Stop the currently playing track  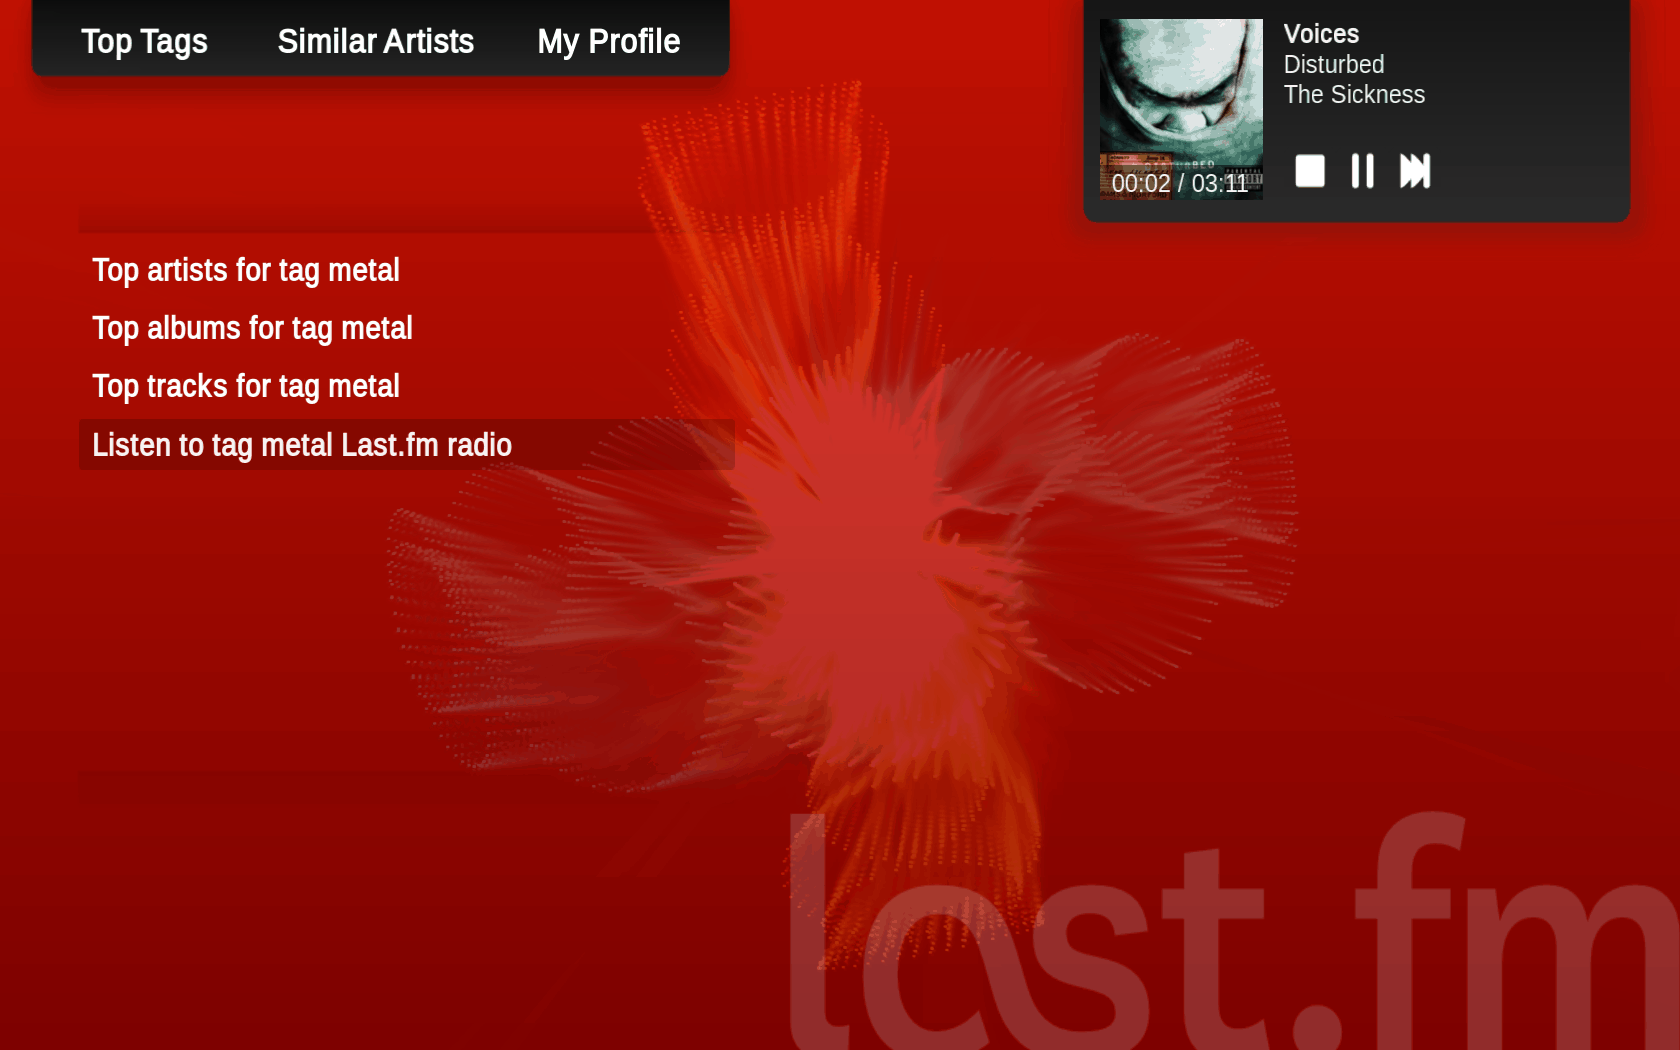coord(1309,171)
